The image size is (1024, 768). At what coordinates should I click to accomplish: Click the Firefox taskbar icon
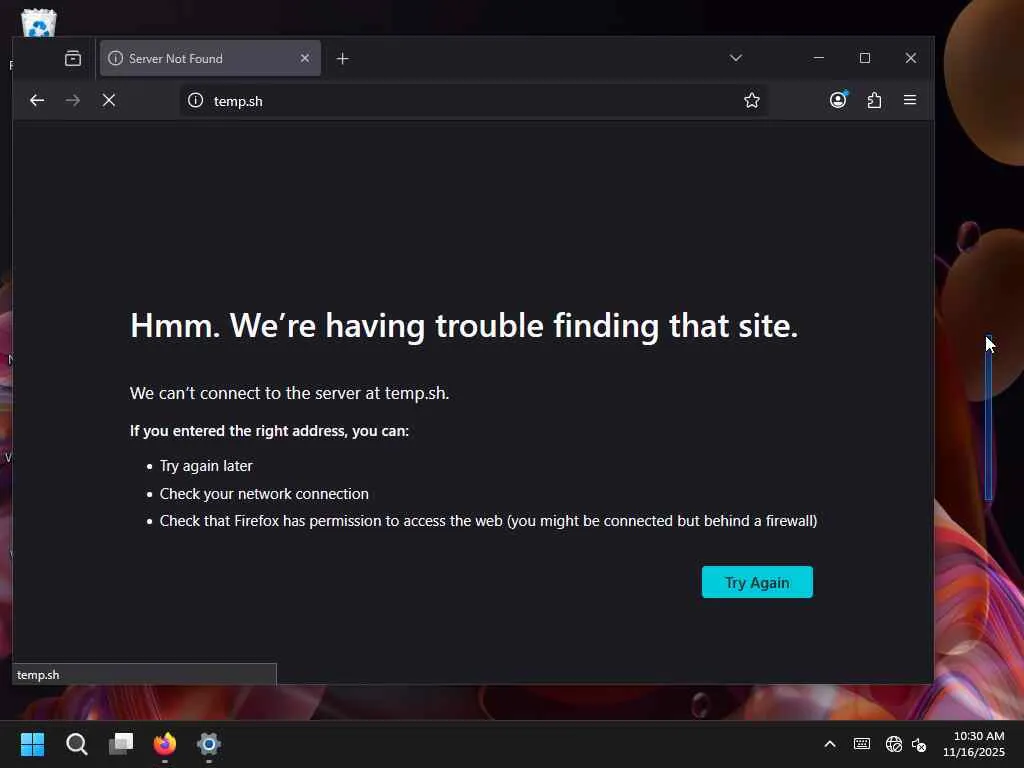(165, 744)
